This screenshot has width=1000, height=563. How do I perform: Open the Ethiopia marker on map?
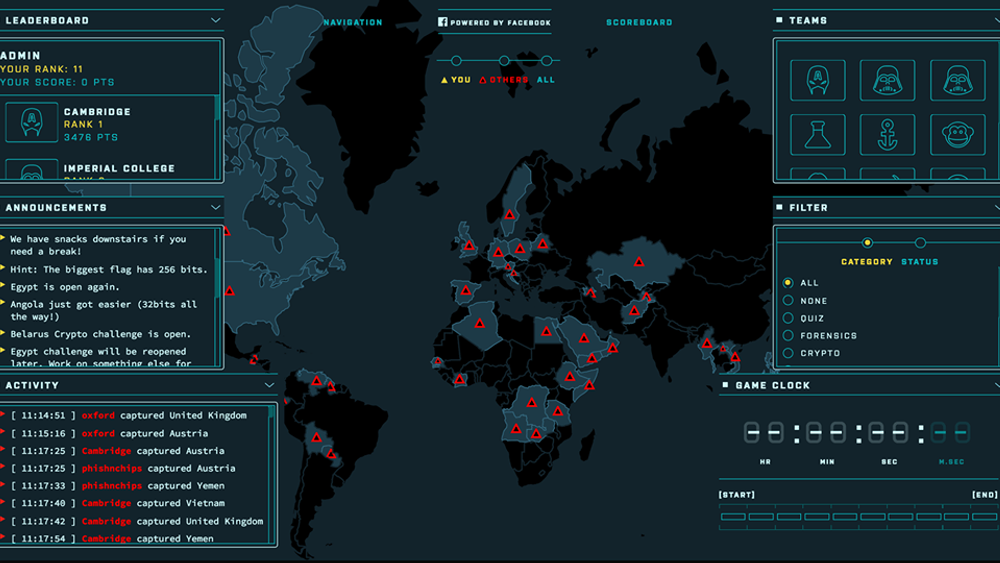click(570, 377)
